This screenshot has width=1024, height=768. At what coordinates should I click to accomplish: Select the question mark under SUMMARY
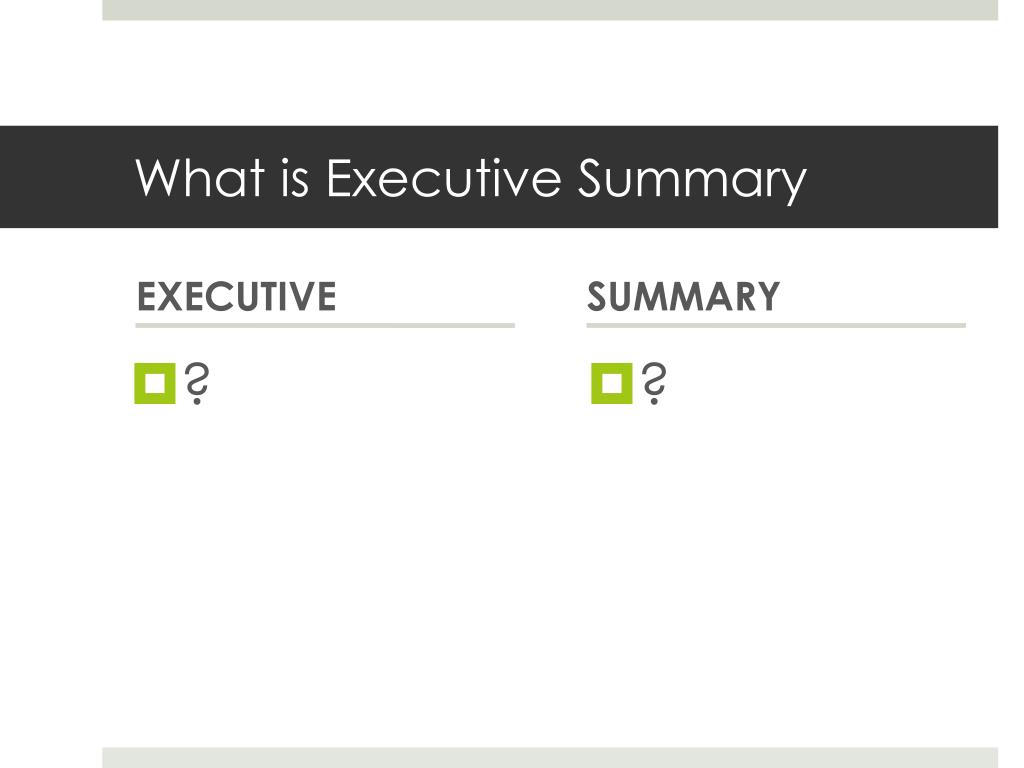pyautogui.click(x=654, y=383)
